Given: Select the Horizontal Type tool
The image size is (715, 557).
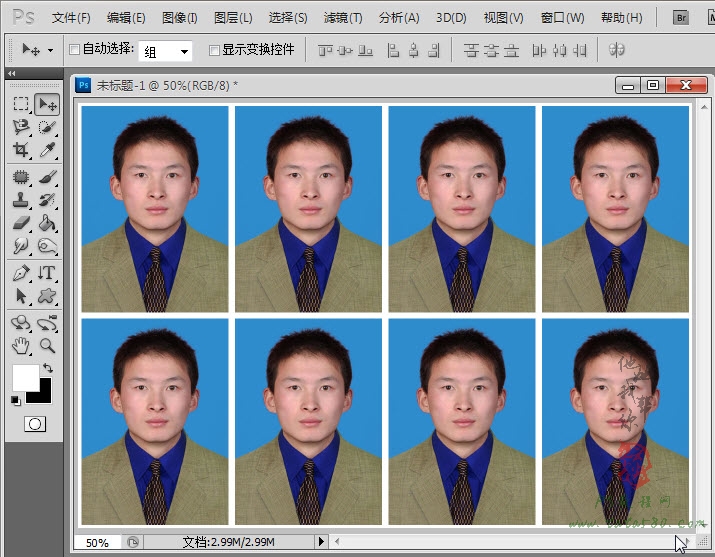Looking at the screenshot, I should [x=46, y=273].
